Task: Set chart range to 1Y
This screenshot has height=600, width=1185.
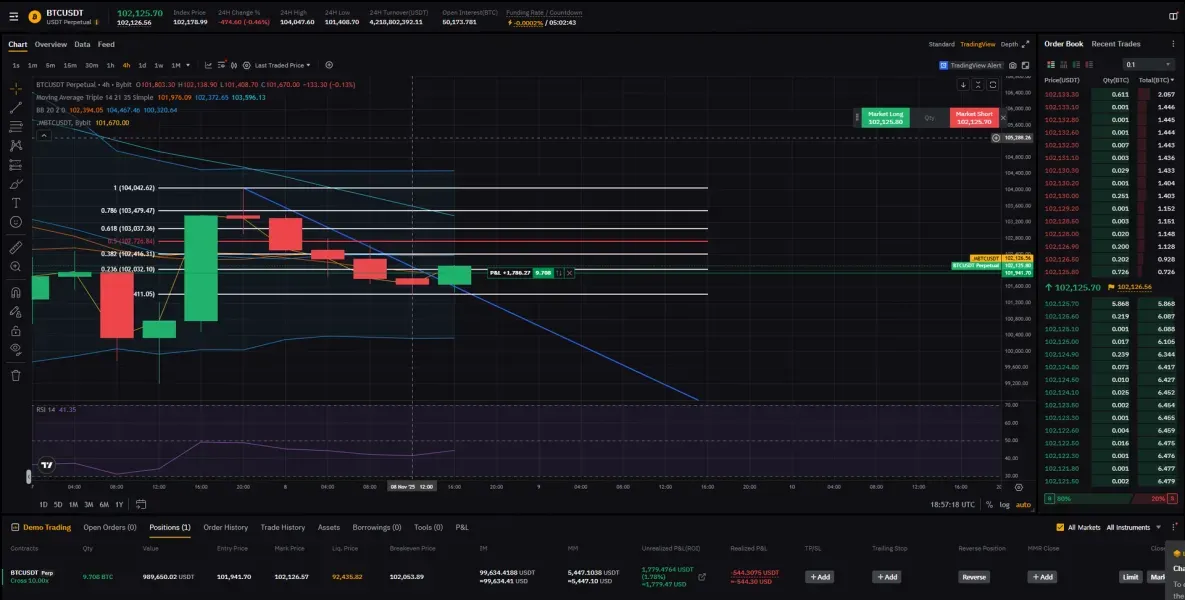Action: click(119, 505)
